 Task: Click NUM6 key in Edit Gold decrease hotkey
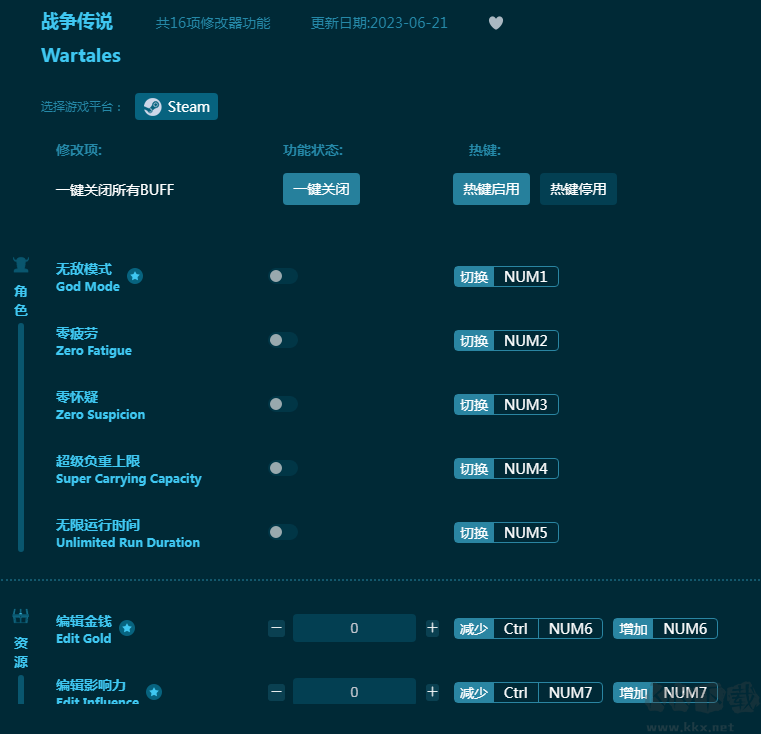pos(570,629)
